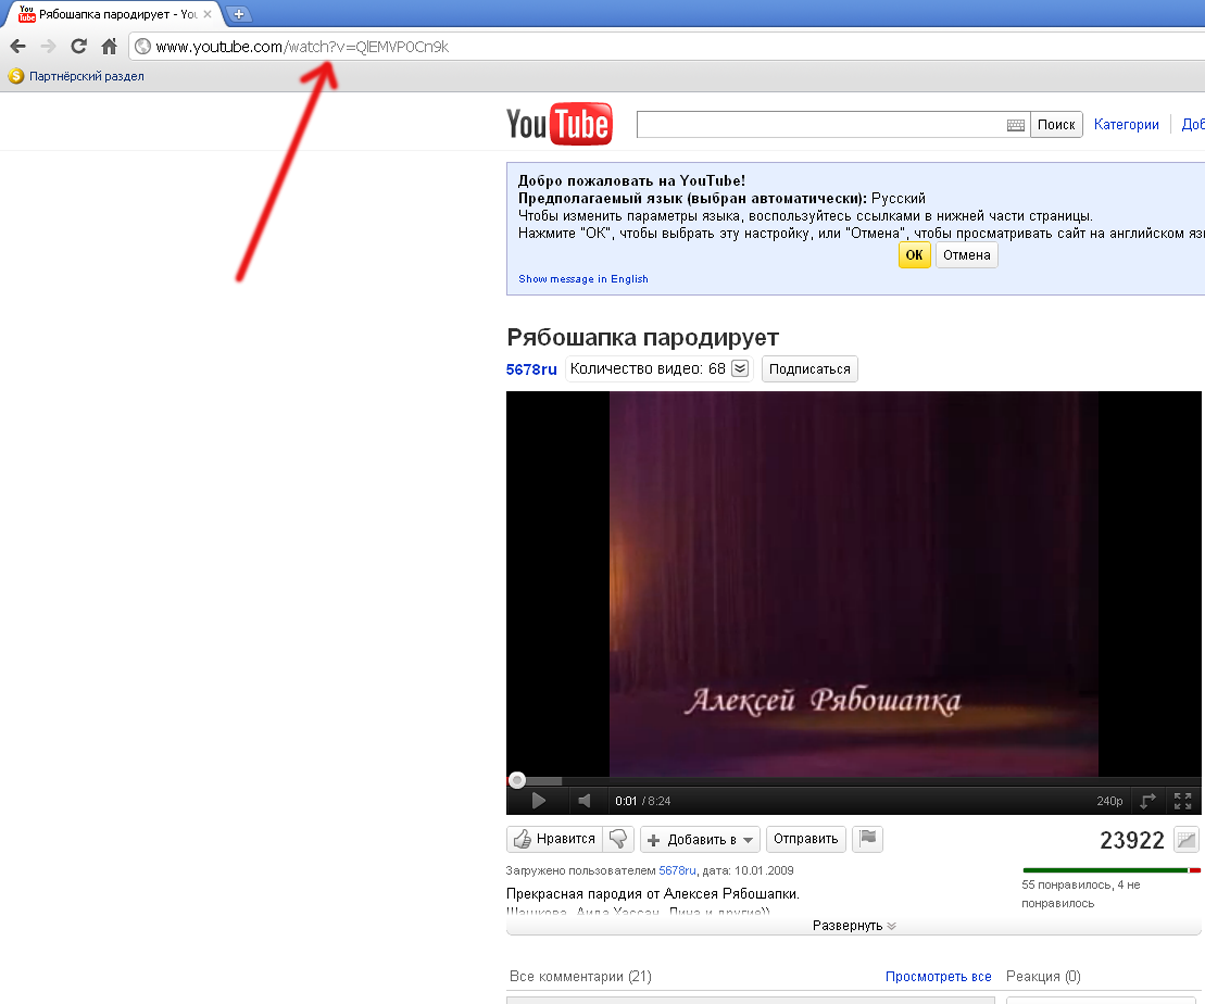Screen dimensions: 1205x1004
Task: Dislike the video with the thumbs-down icon
Action: (x=619, y=839)
